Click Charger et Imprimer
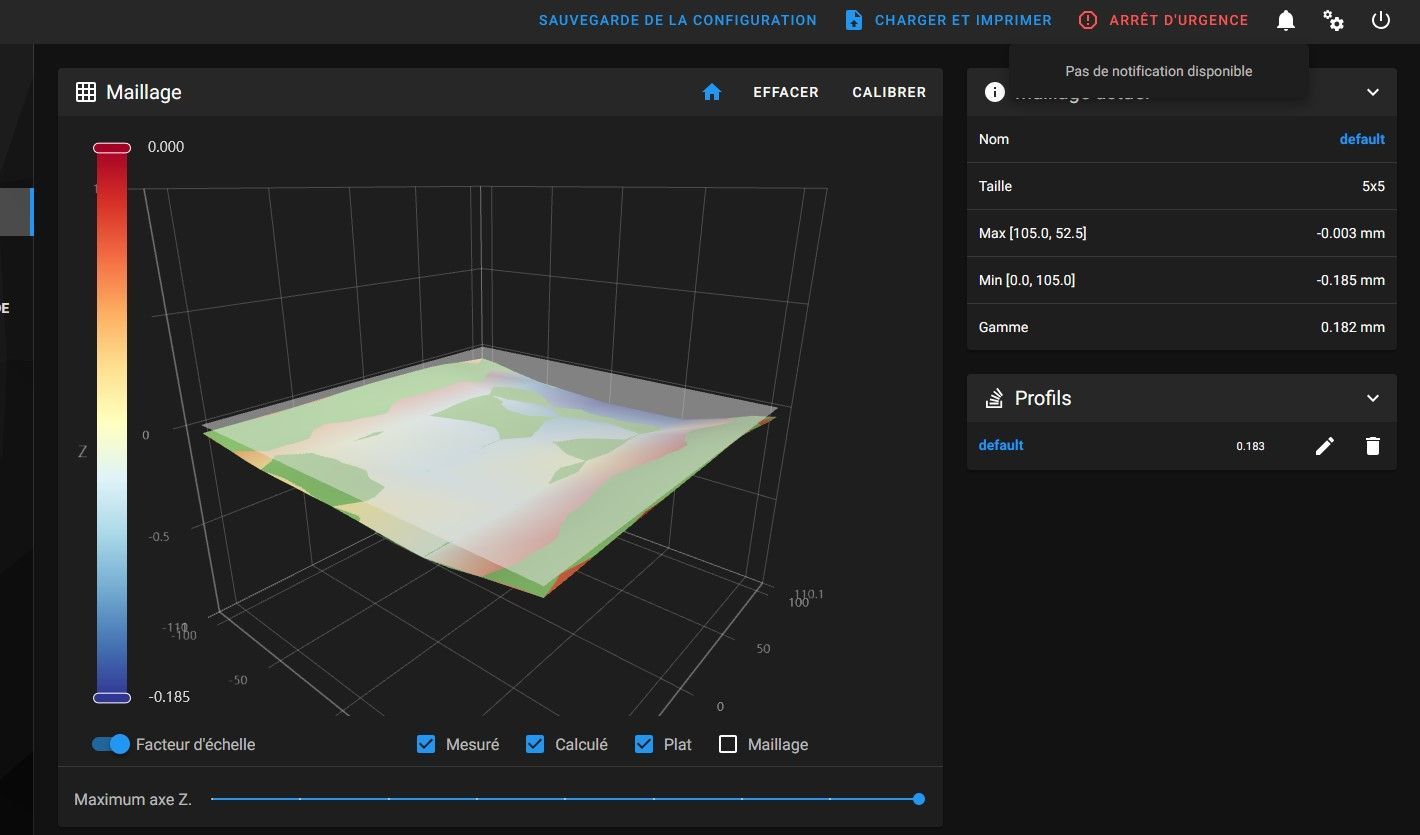This screenshot has height=835, width=1420. [963, 20]
